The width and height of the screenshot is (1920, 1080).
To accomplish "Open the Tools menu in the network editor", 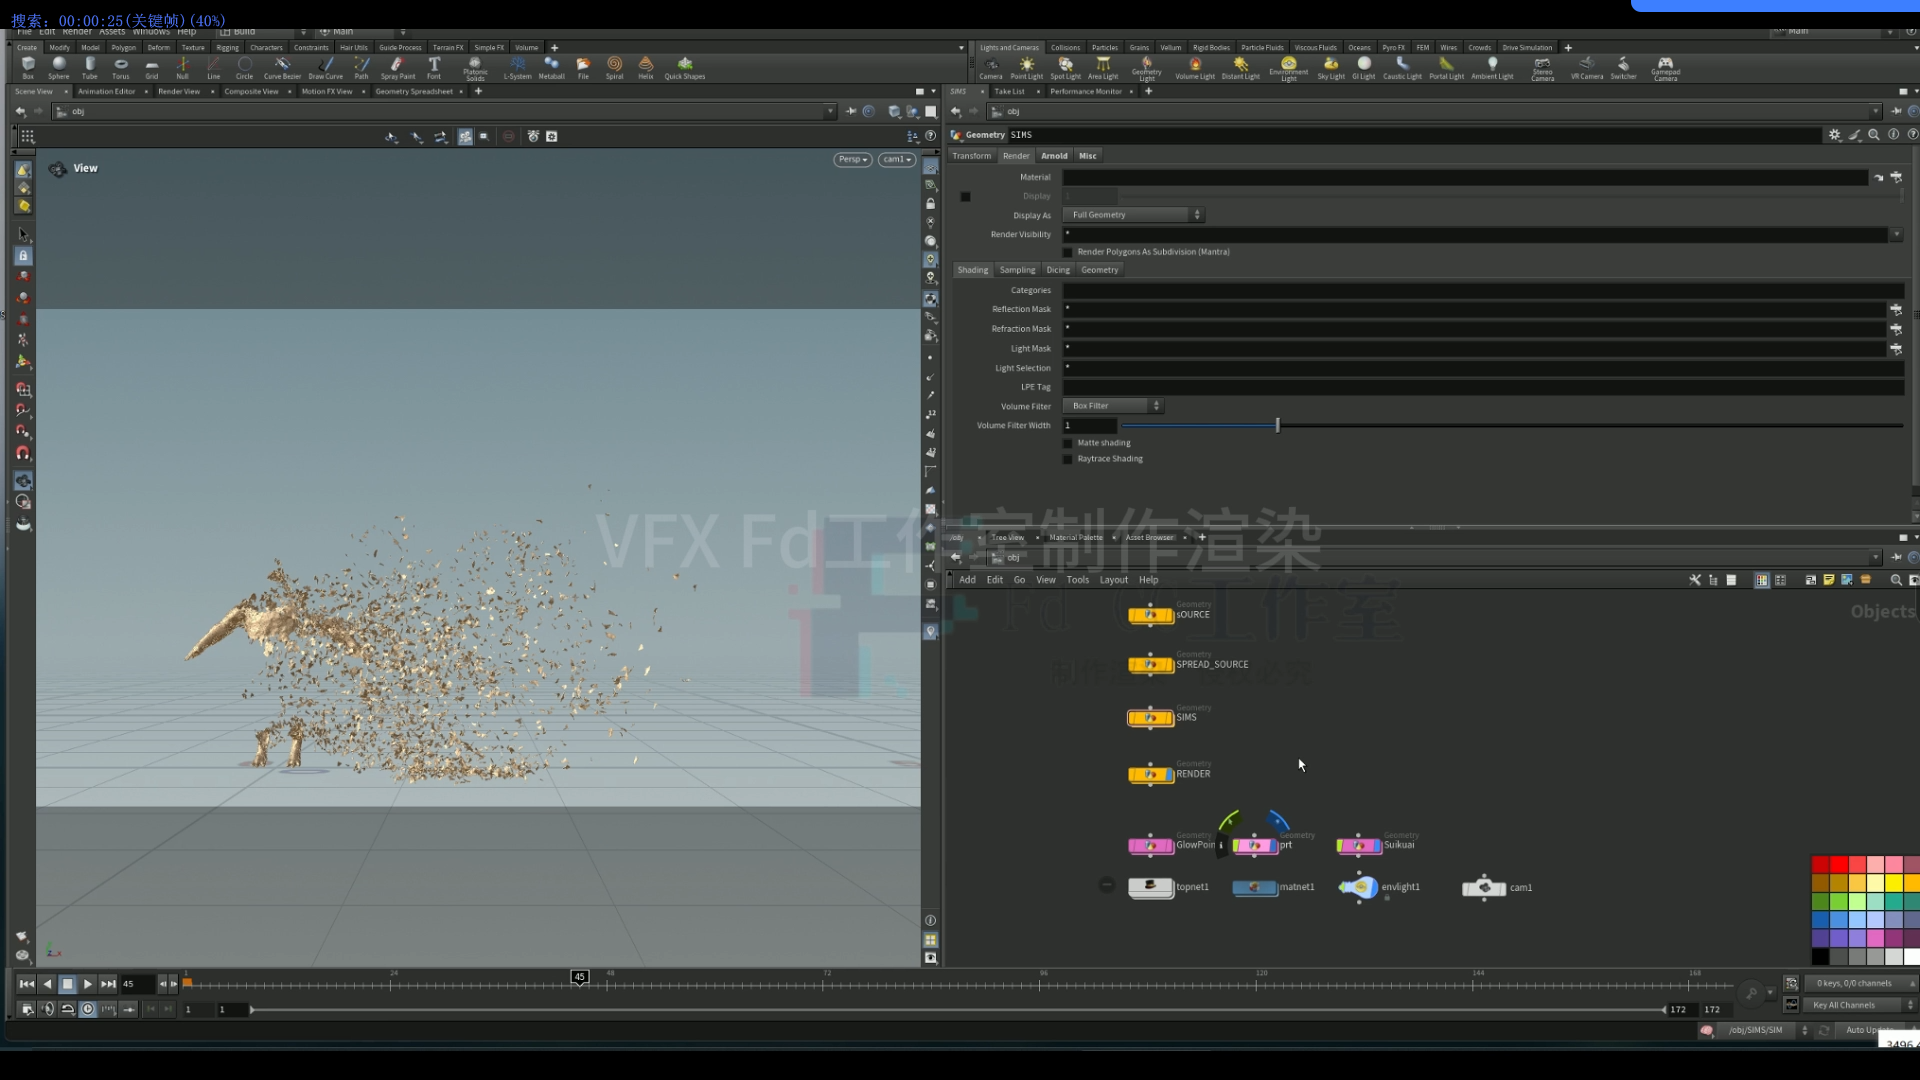I will [x=1078, y=580].
